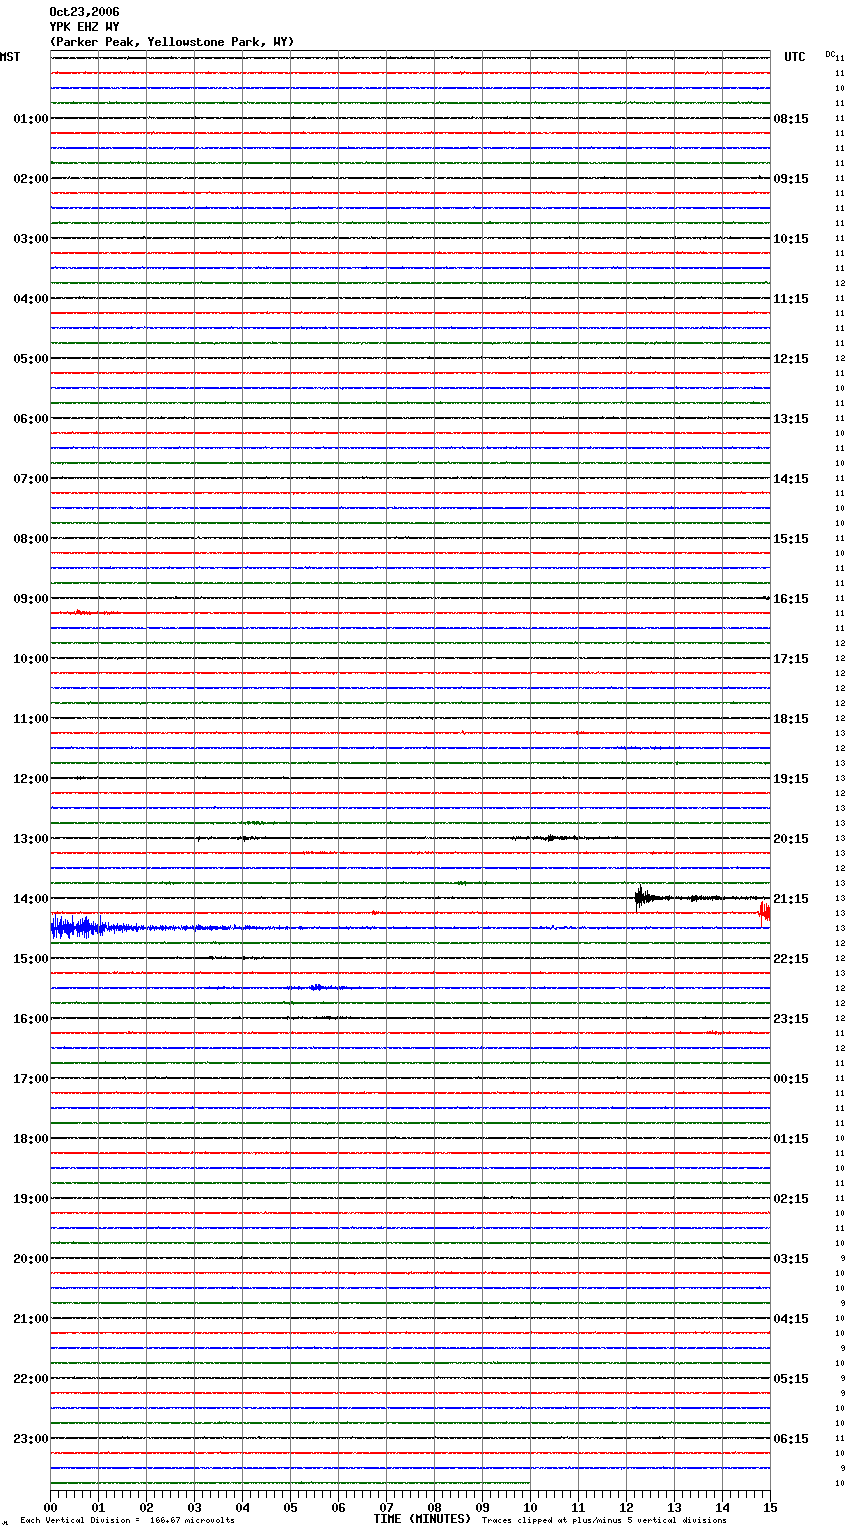The image size is (850, 1534).
Task: Select the 08:00 MST time label
Action: 31,539
